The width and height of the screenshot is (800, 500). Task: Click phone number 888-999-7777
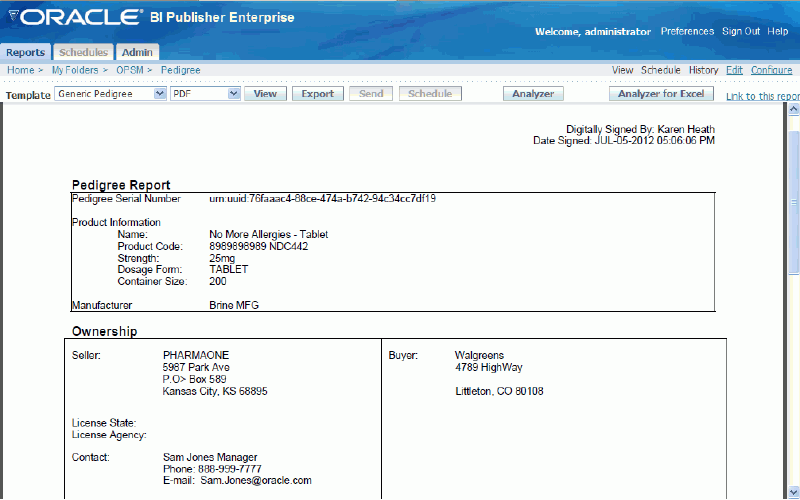pyautogui.click(x=230, y=468)
